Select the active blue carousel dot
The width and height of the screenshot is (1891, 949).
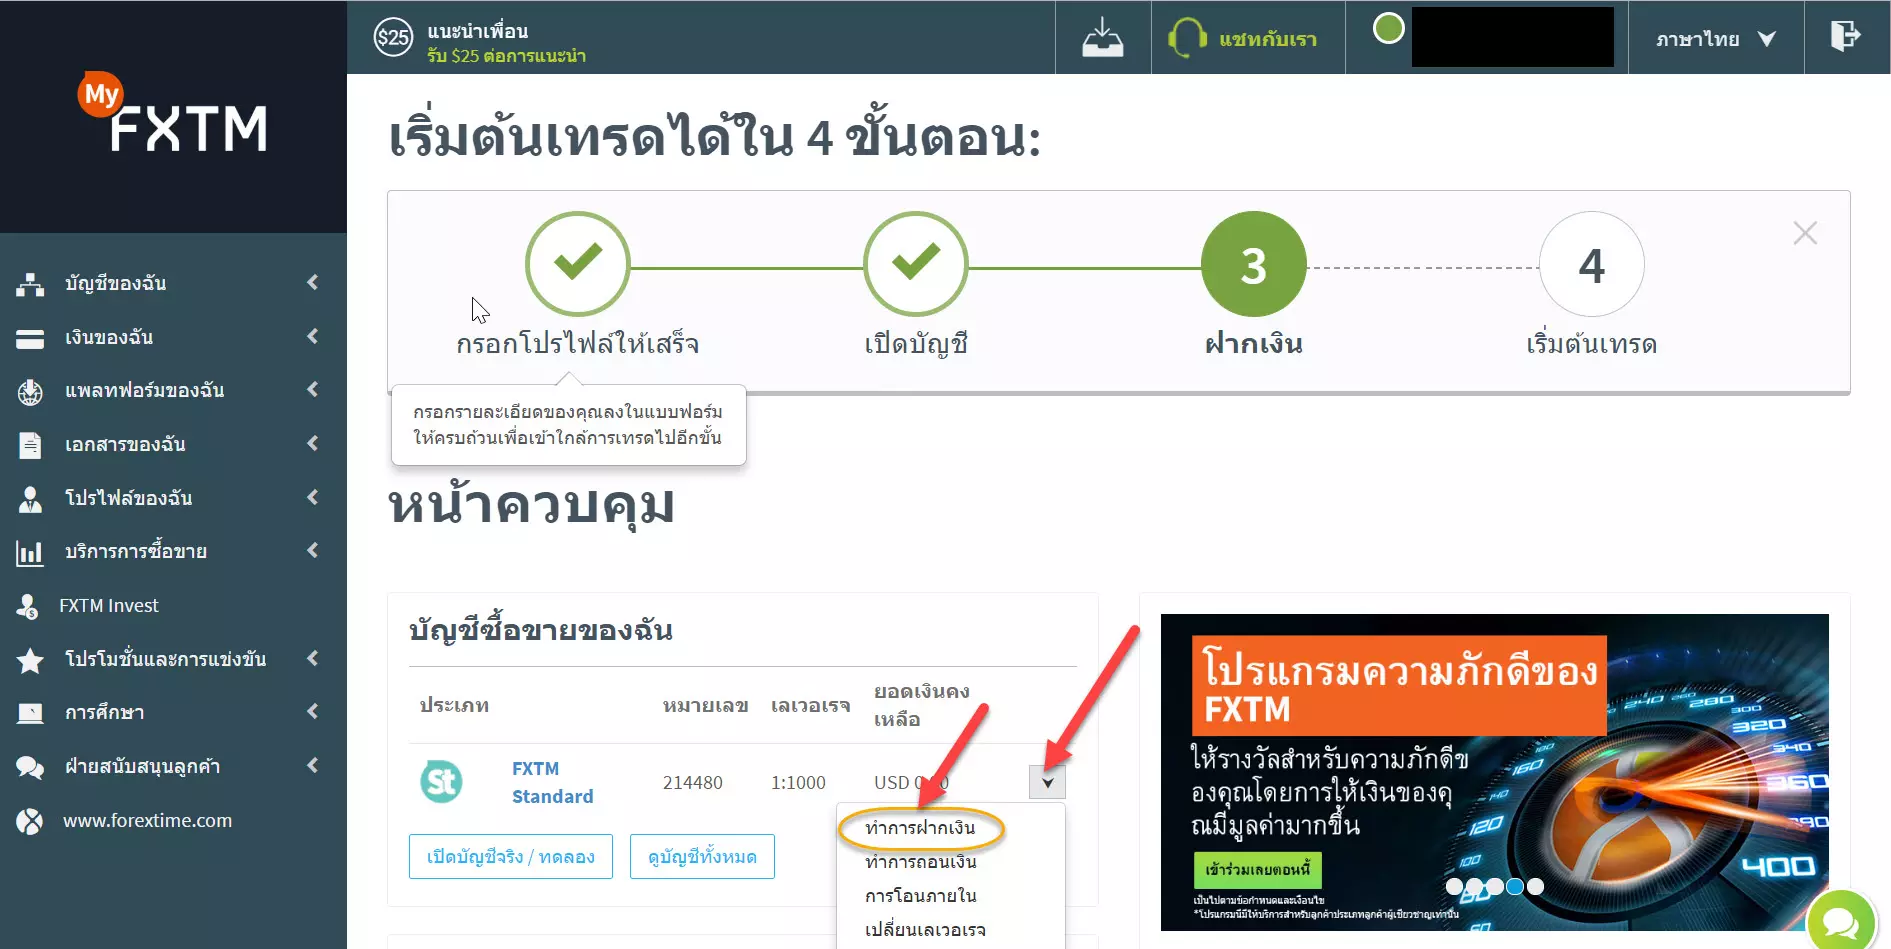tap(1515, 886)
